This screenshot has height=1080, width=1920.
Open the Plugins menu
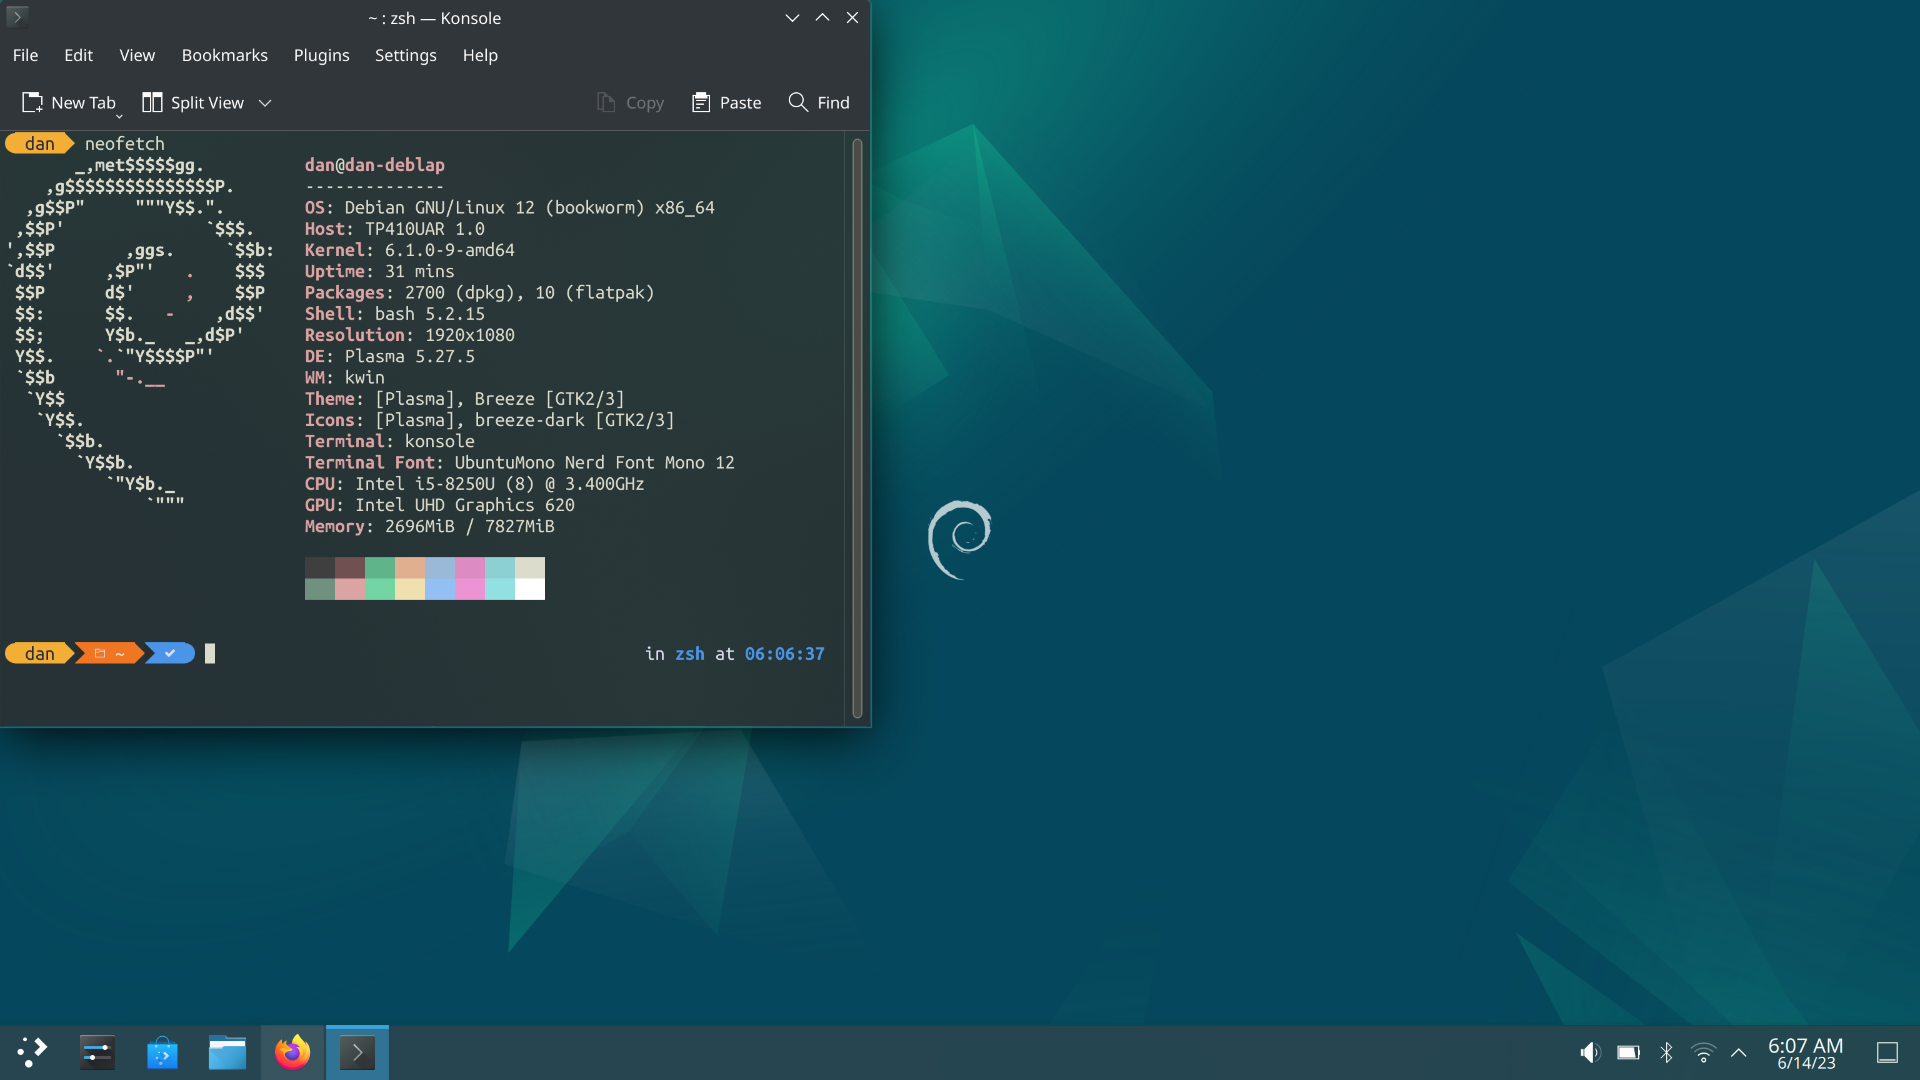point(321,55)
